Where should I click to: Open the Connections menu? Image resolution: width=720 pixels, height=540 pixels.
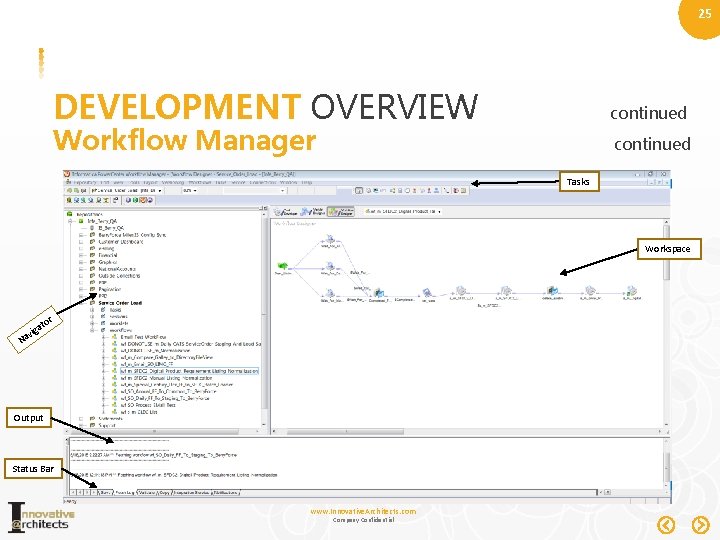click(x=264, y=182)
